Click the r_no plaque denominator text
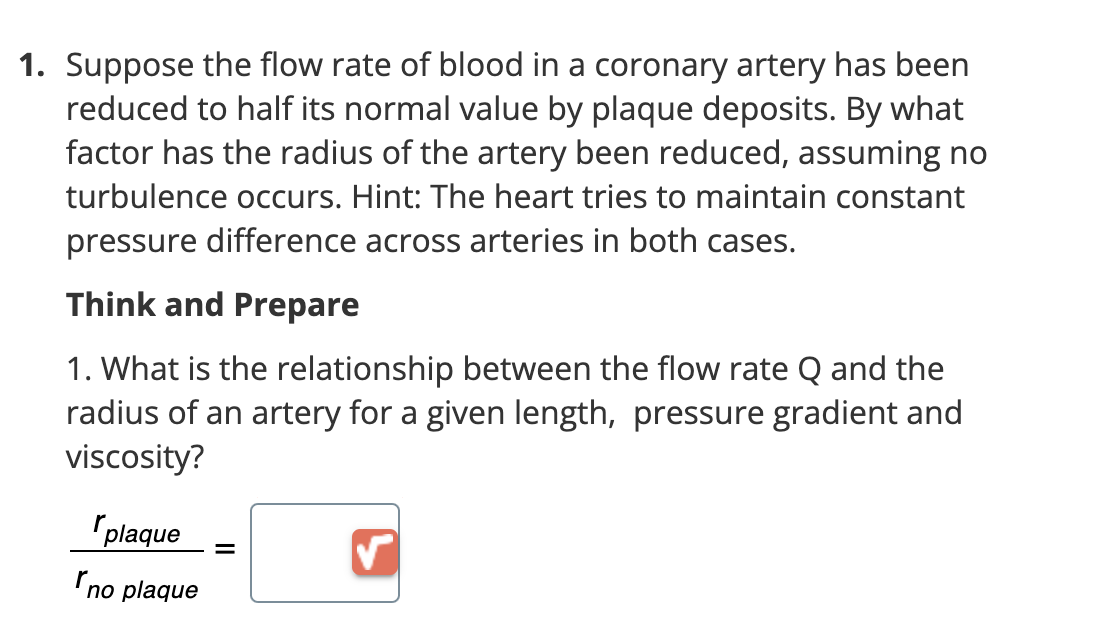 point(136,585)
